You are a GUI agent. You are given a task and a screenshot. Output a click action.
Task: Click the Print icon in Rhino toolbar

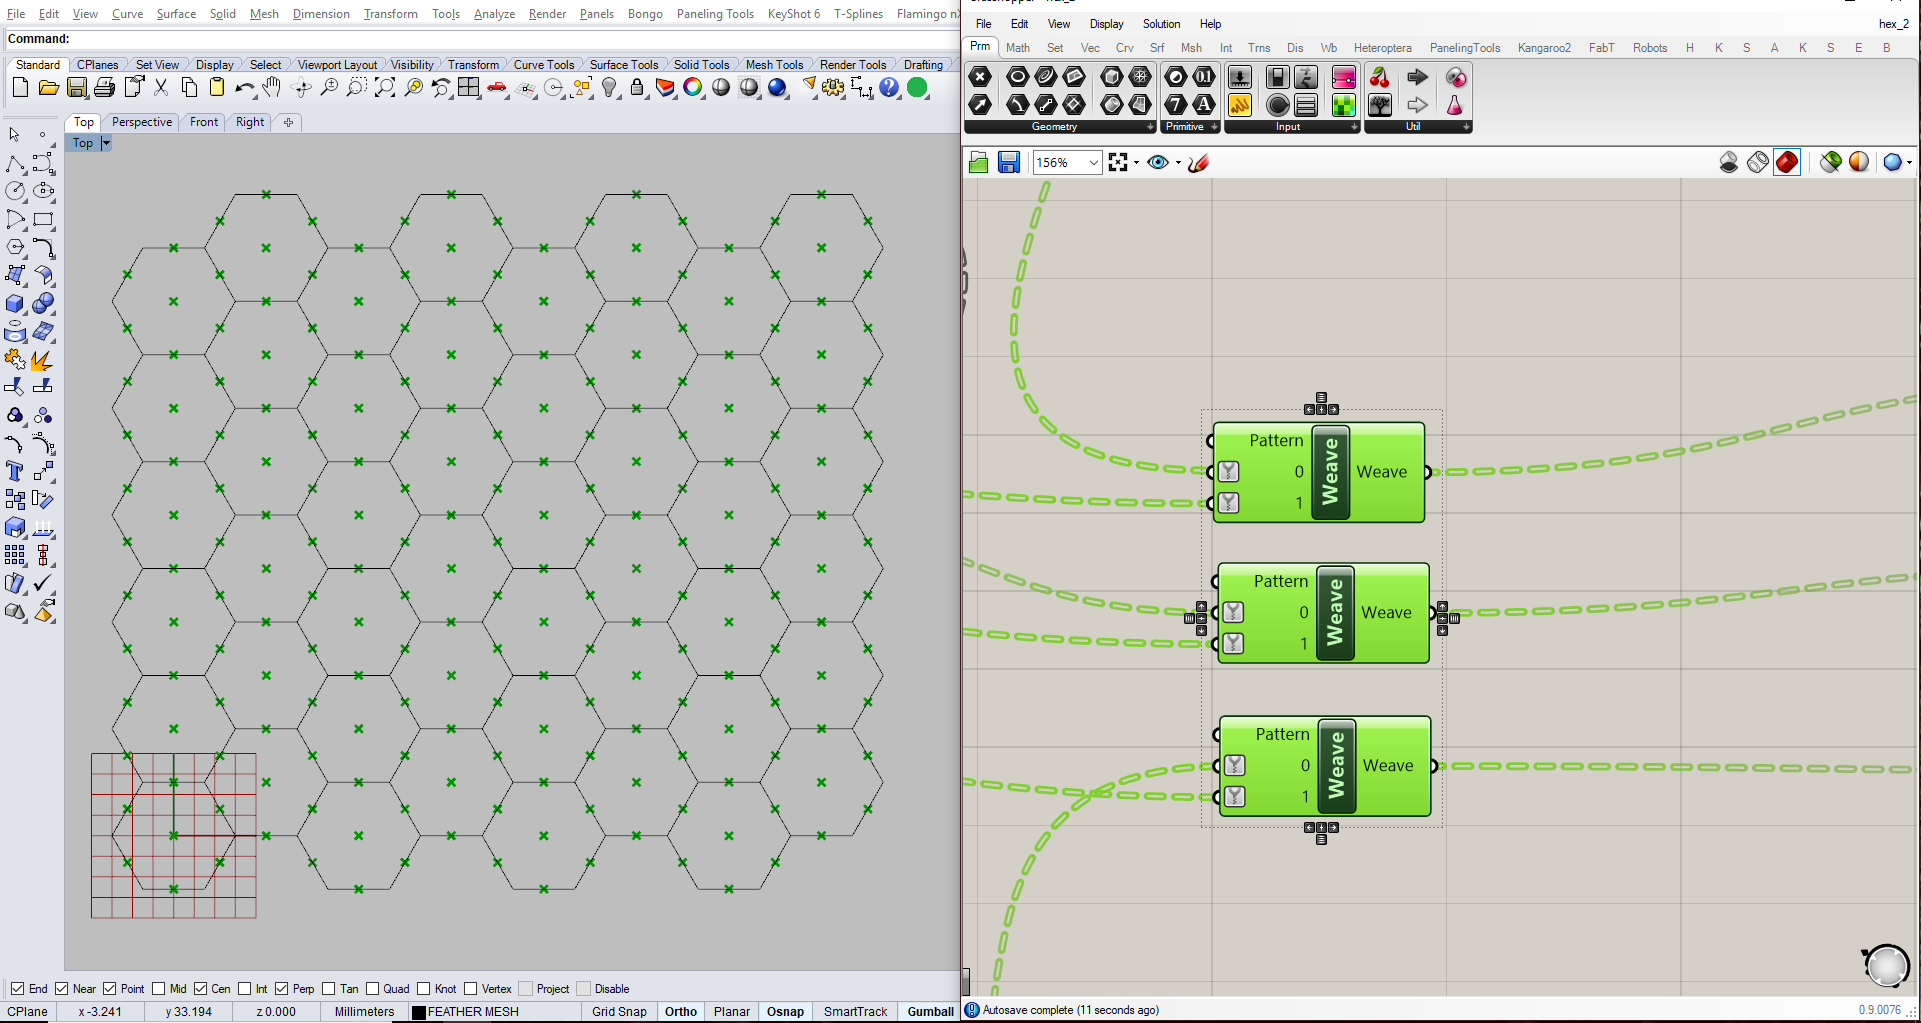click(104, 88)
